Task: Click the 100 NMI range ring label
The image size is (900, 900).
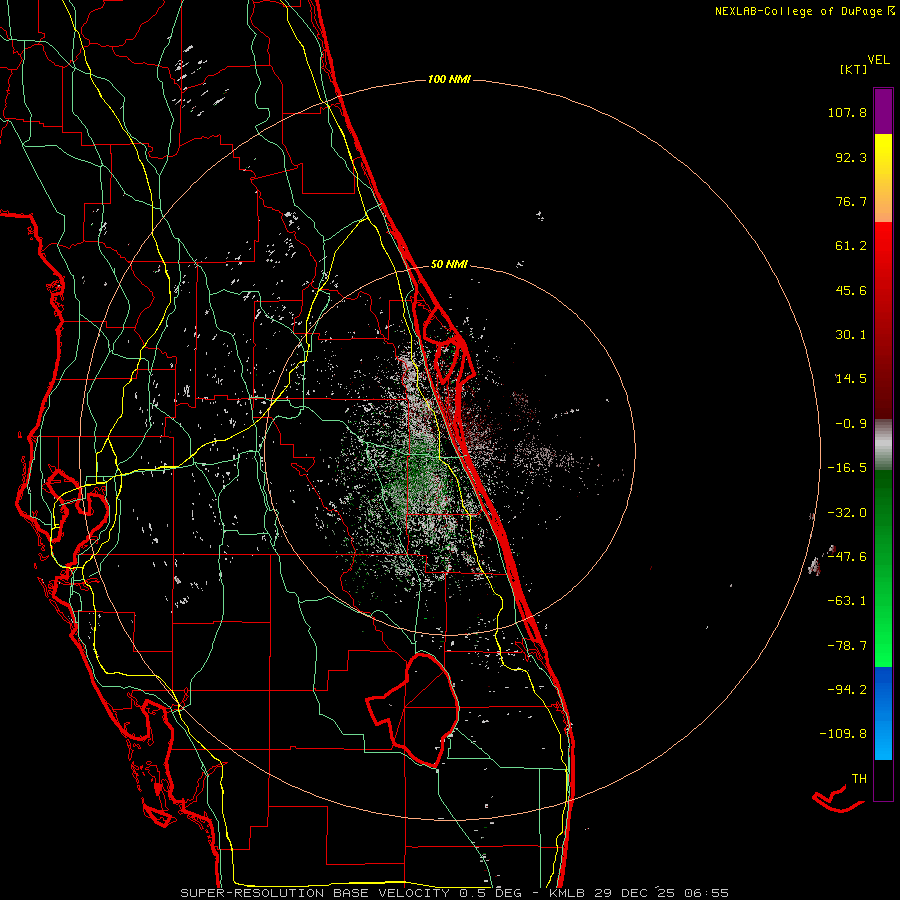Action: [x=449, y=79]
